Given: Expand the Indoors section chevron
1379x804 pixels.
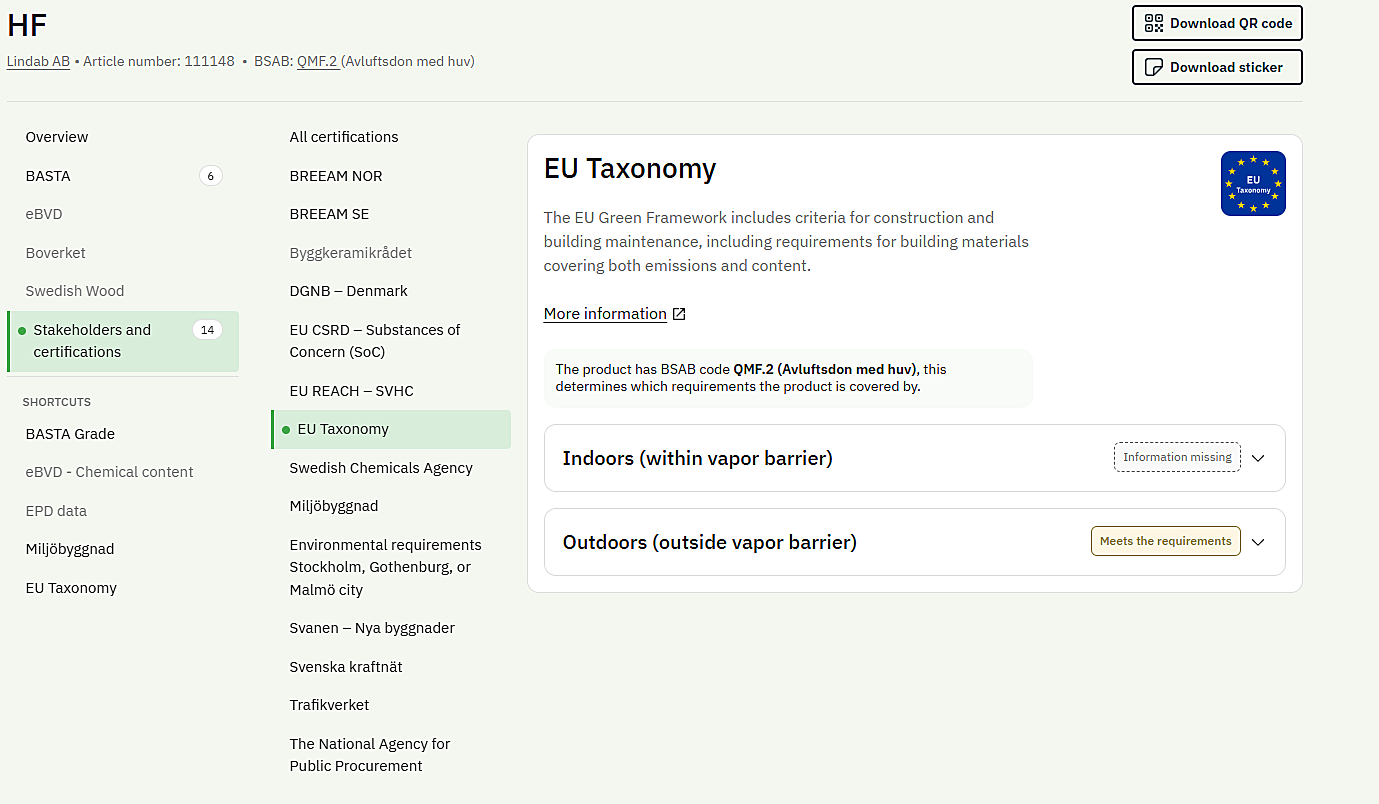Looking at the screenshot, I should click(x=1258, y=458).
